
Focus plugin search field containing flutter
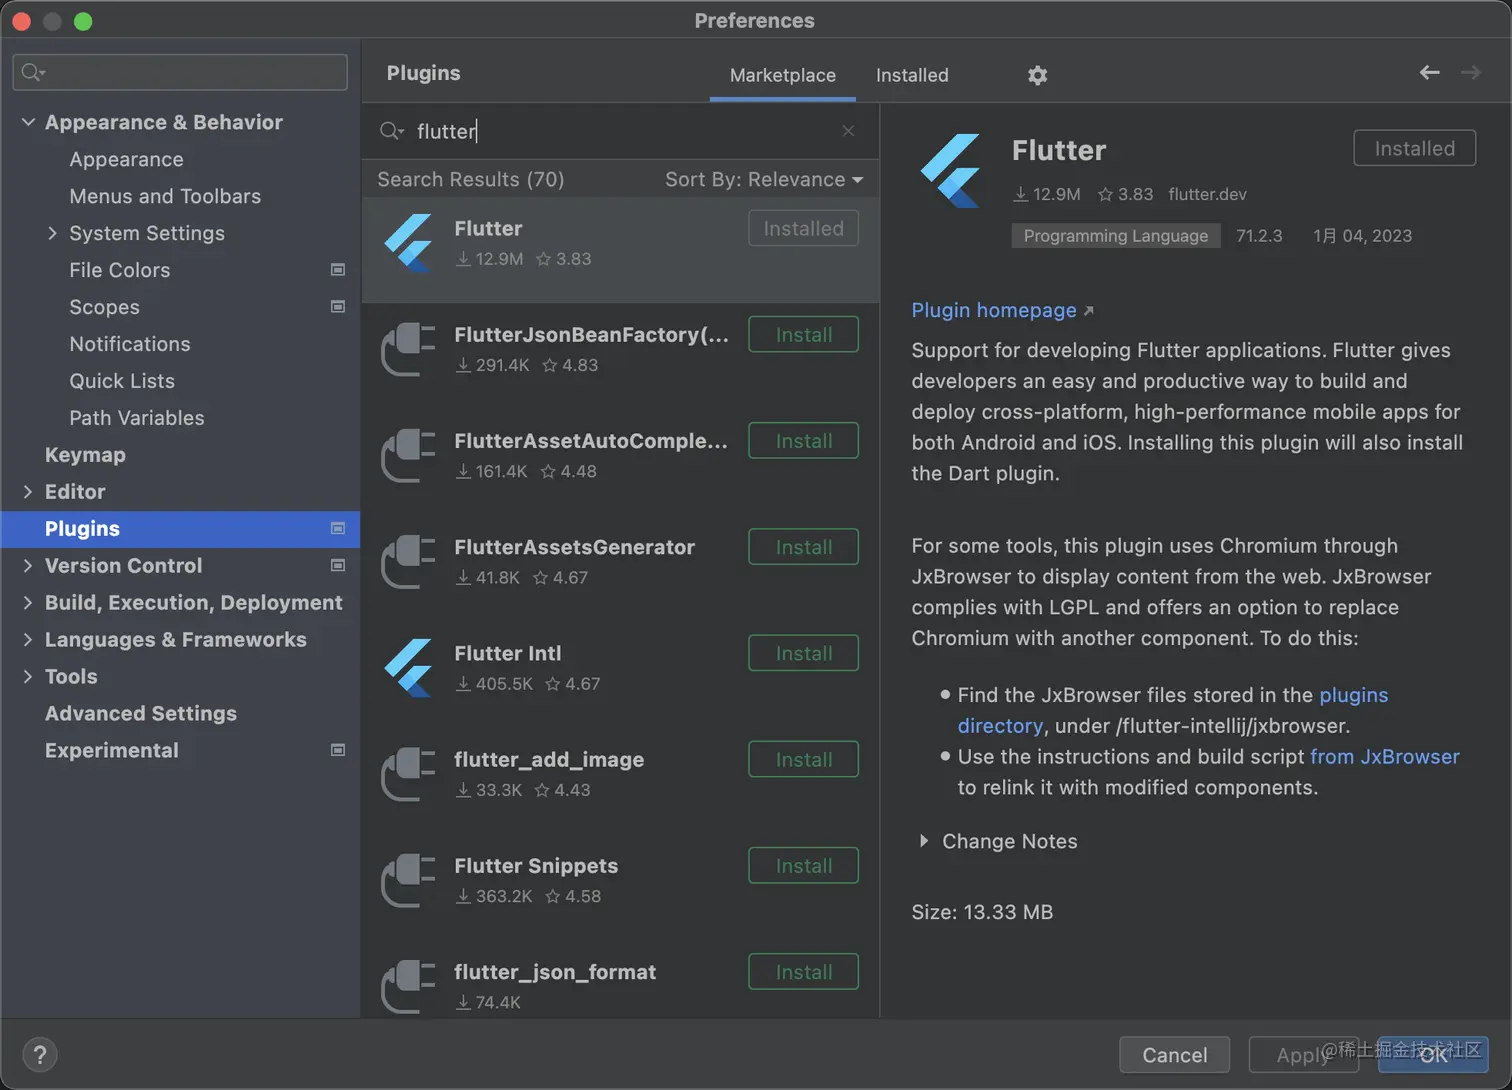[x=620, y=131]
